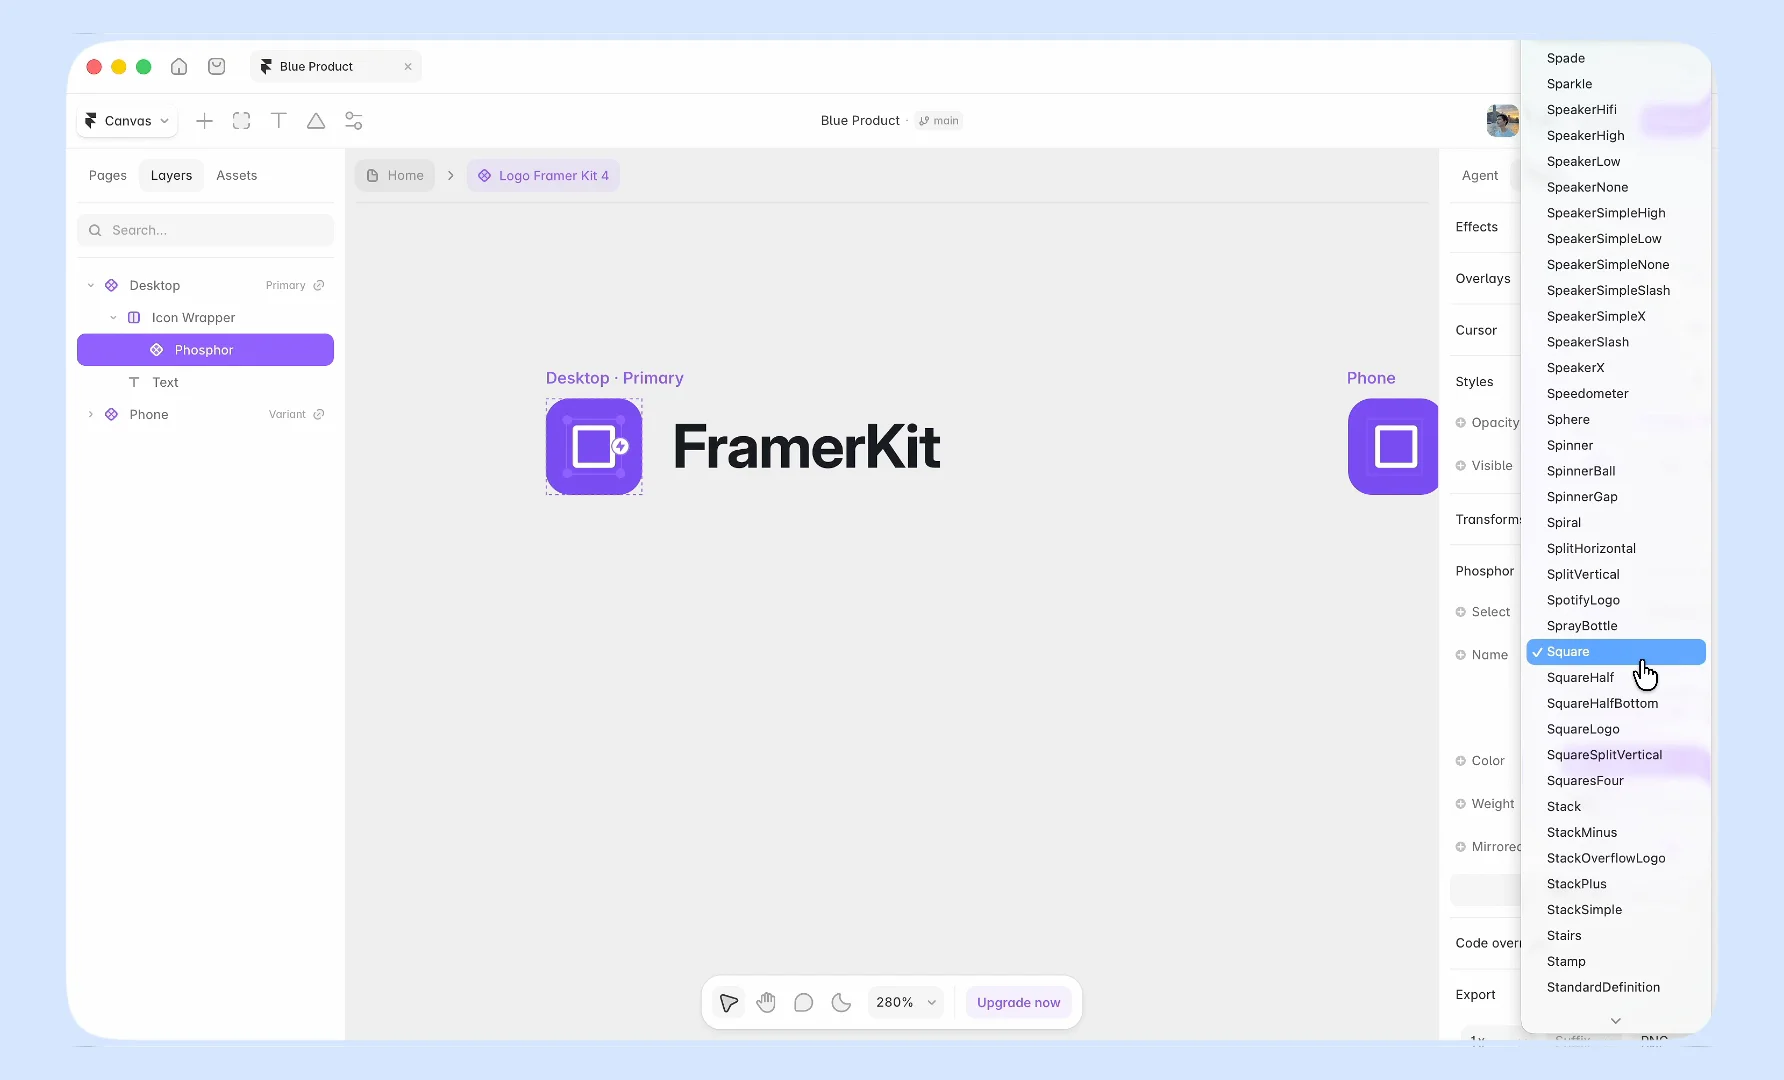The width and height of the screenshot is (1784, 1080).
Task: Click the home icon in title bar
Action: (179, 67)
